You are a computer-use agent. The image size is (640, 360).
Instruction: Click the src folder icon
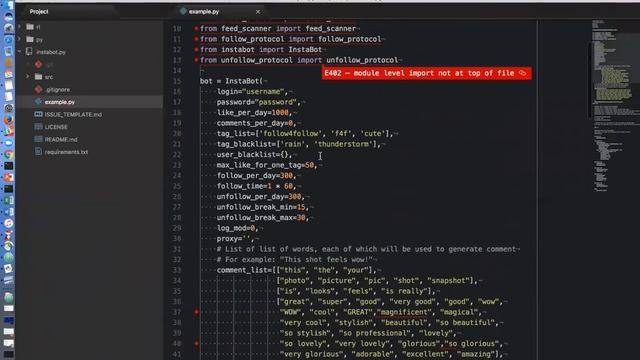(38, 77)
